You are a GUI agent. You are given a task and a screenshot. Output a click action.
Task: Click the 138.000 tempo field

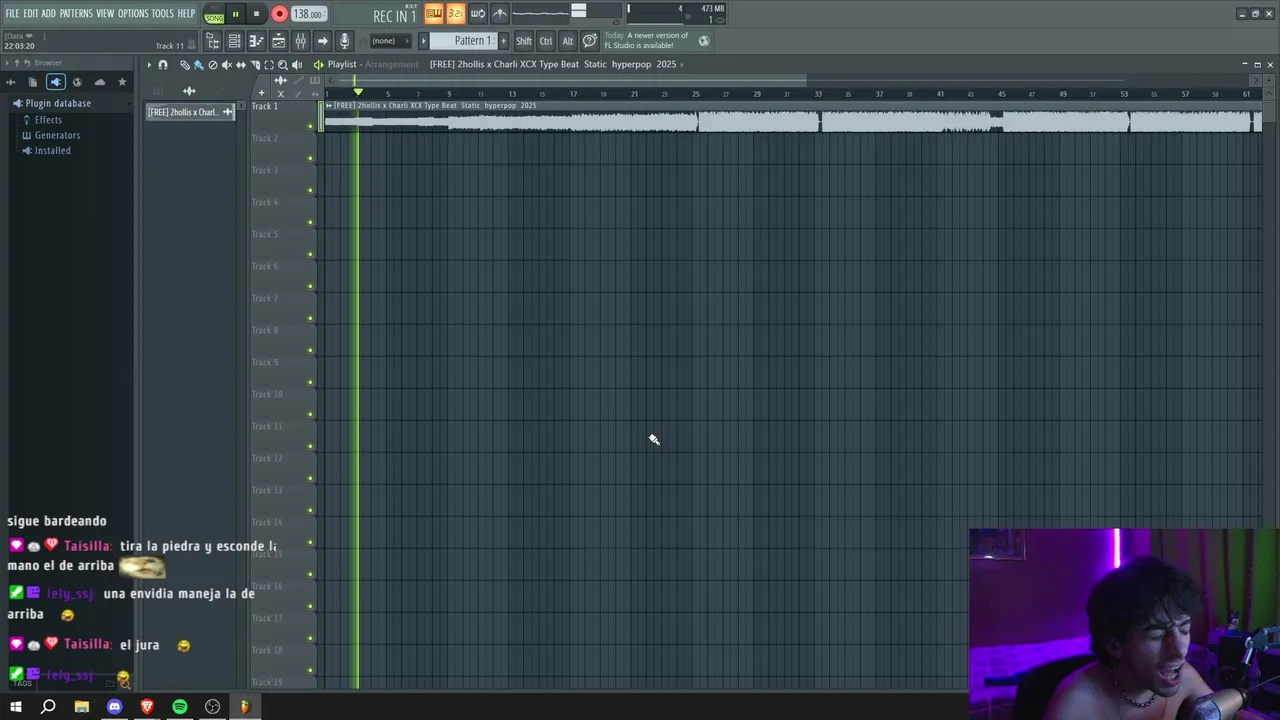pos(308,14)
